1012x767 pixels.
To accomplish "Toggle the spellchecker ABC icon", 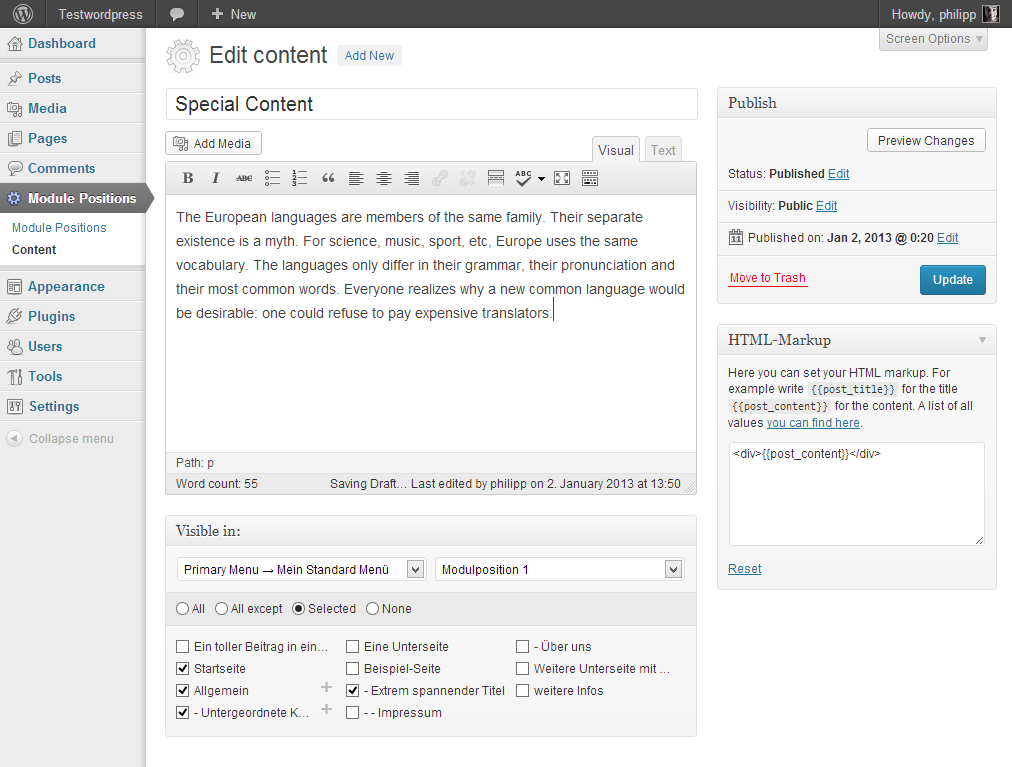I will tap(523, 178).
